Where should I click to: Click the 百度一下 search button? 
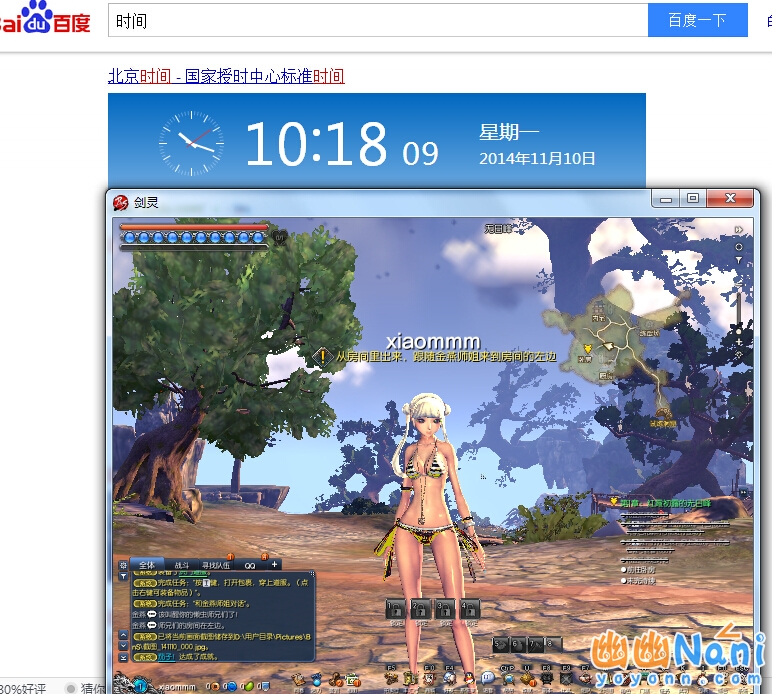(697, 20)
